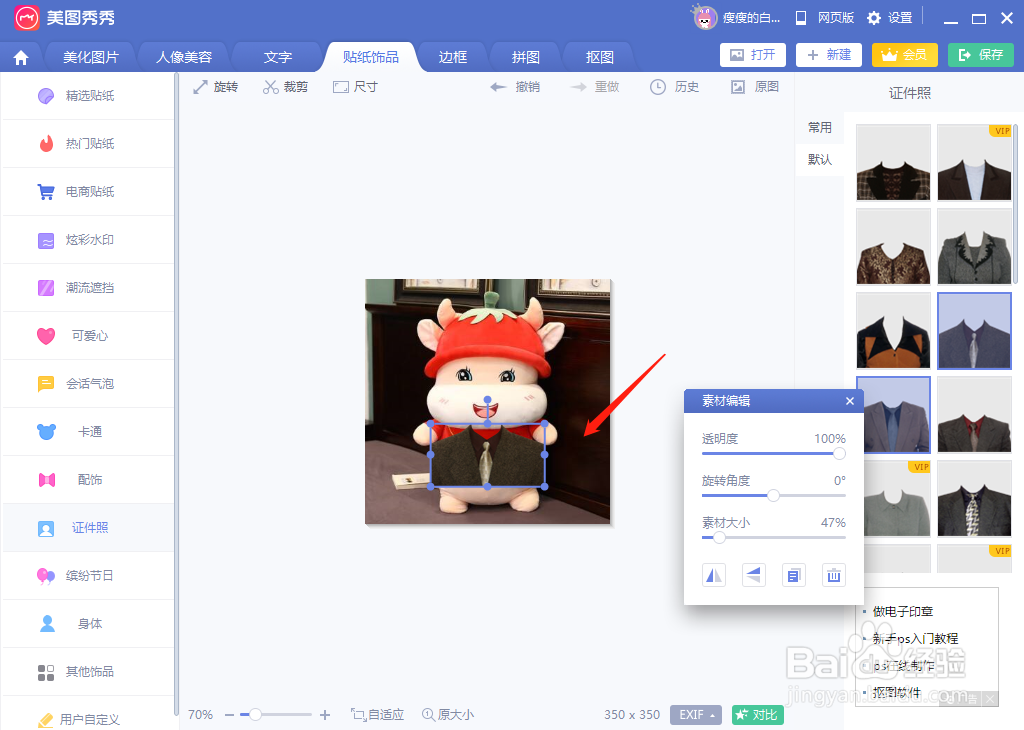Open the 新手ps入门教程 link
This screenshot has height=730, width=1024.
click(915, 639)
